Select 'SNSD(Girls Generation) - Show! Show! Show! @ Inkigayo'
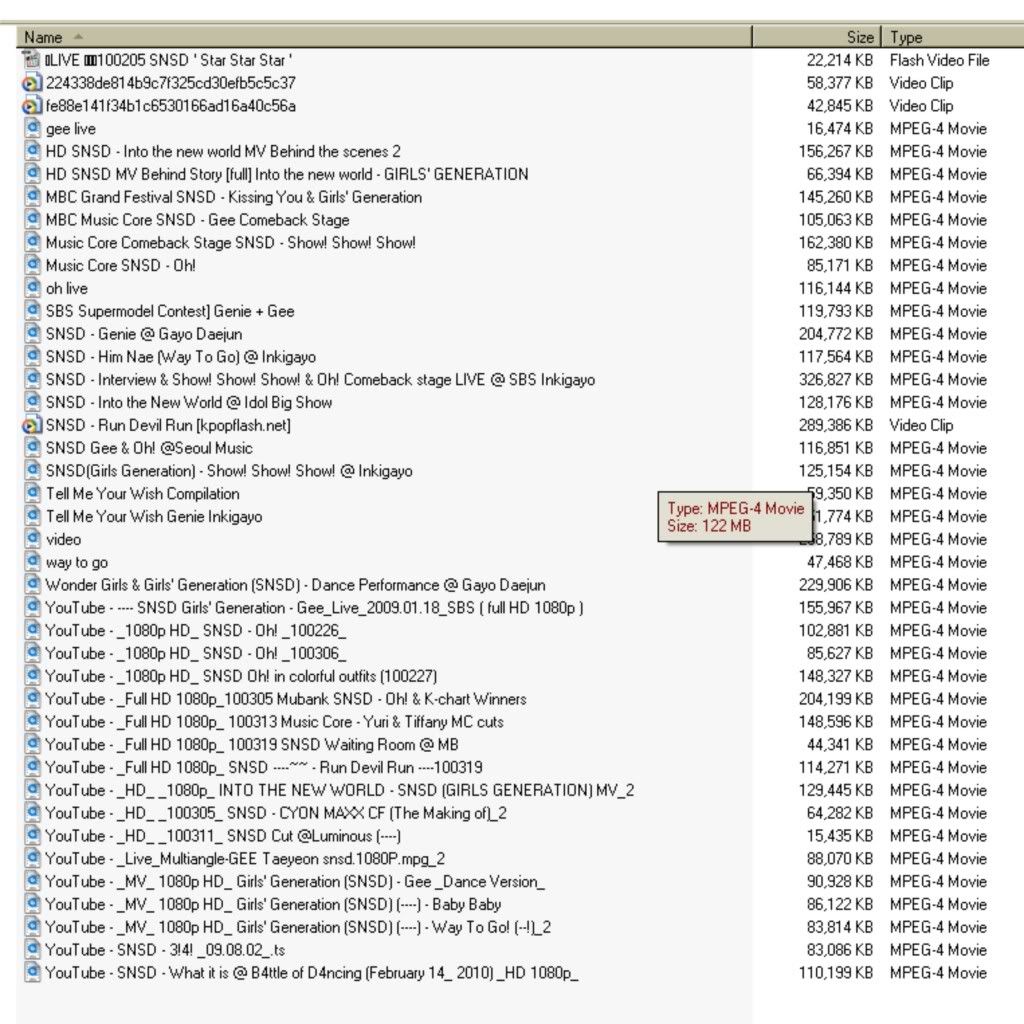 (229, 471)
